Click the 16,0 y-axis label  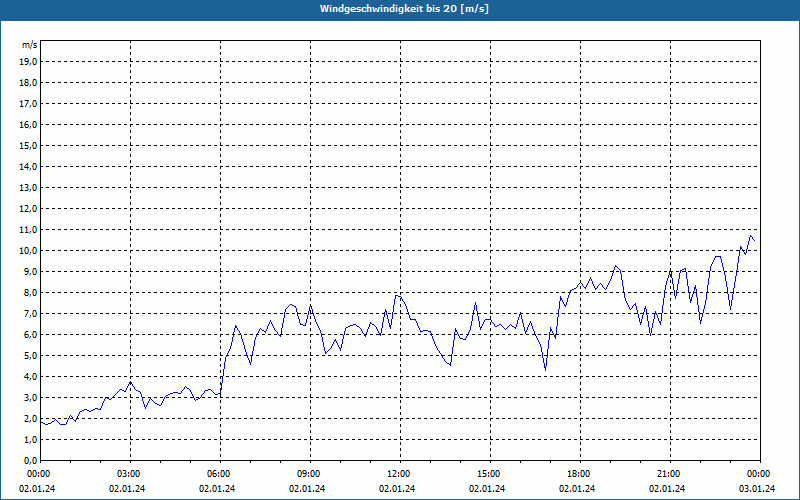28,124
